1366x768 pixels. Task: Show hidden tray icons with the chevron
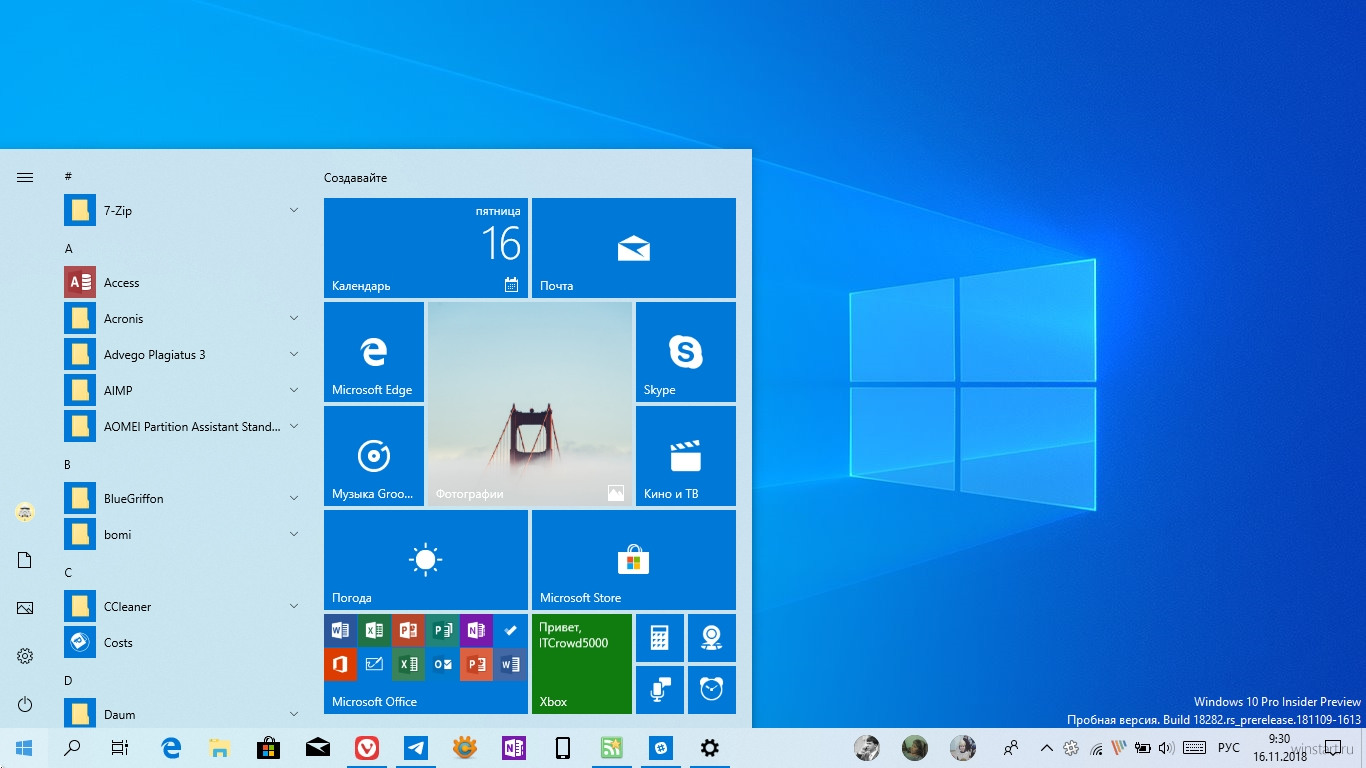coord(1046,748)
